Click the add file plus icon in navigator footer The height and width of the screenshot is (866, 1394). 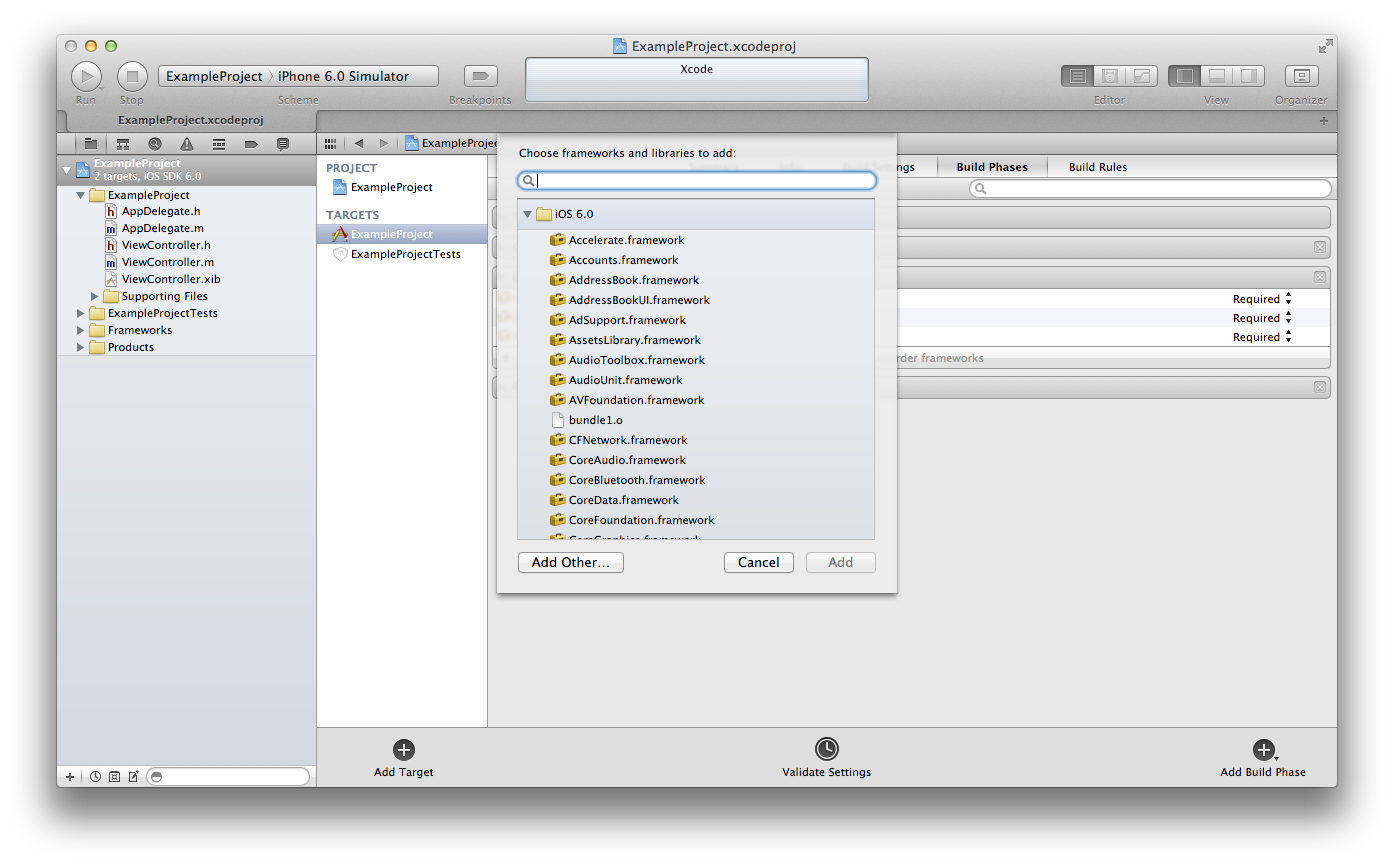point(70,776)
